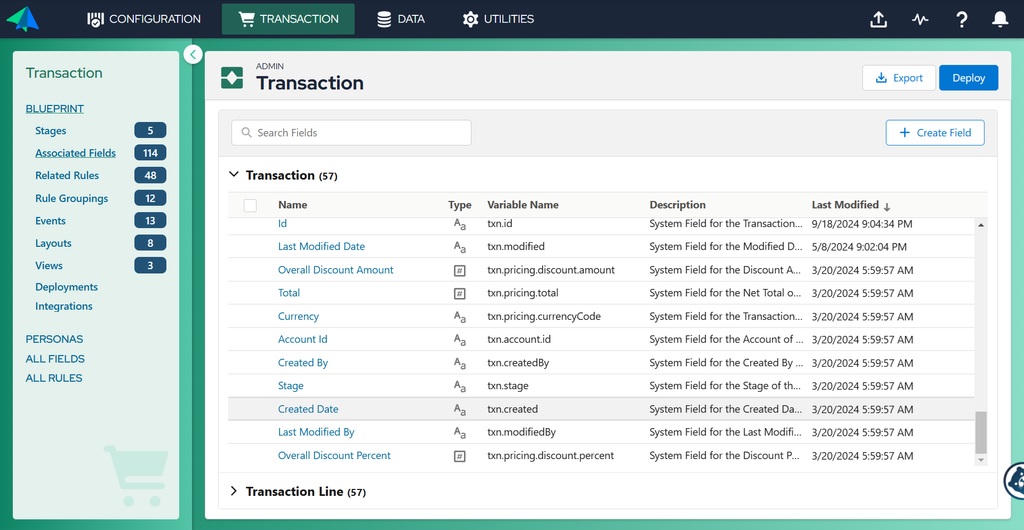This screenshot has width=1024, height=530.
Task: Open the UTILITIES menu
Action: (x=498, y=19)
